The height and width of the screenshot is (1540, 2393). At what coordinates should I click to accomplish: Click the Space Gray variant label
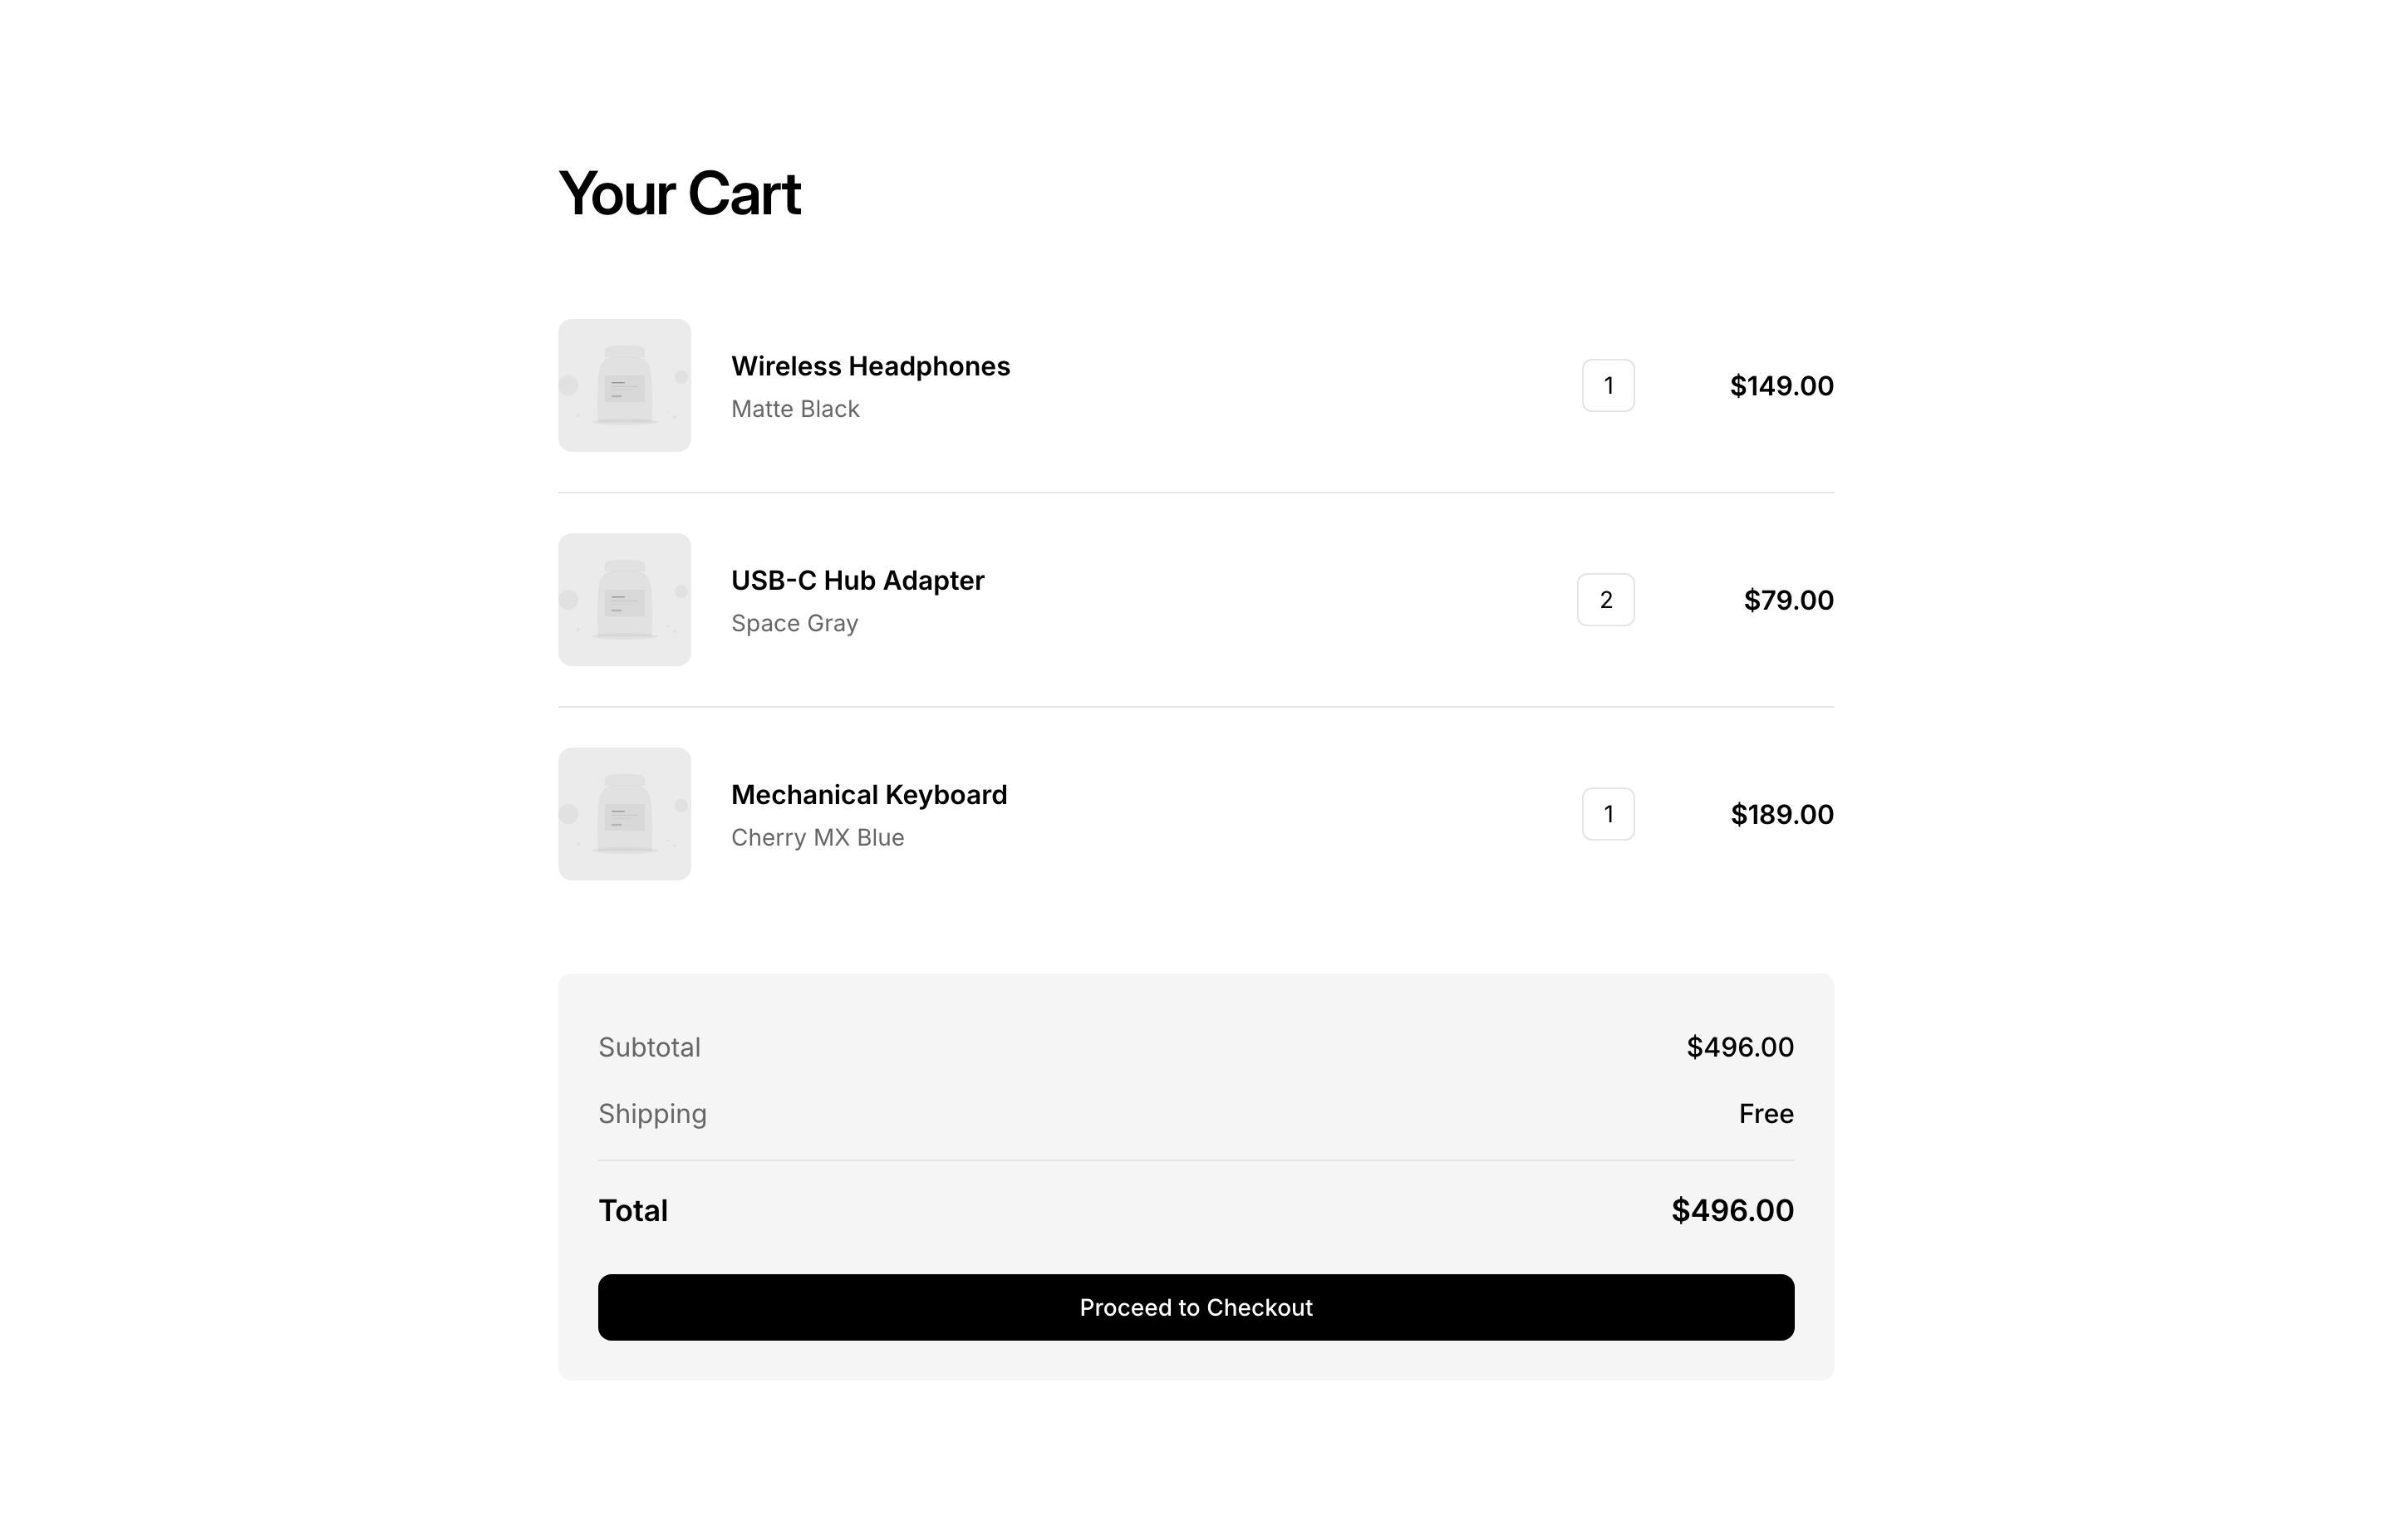[x=794, y=623]
